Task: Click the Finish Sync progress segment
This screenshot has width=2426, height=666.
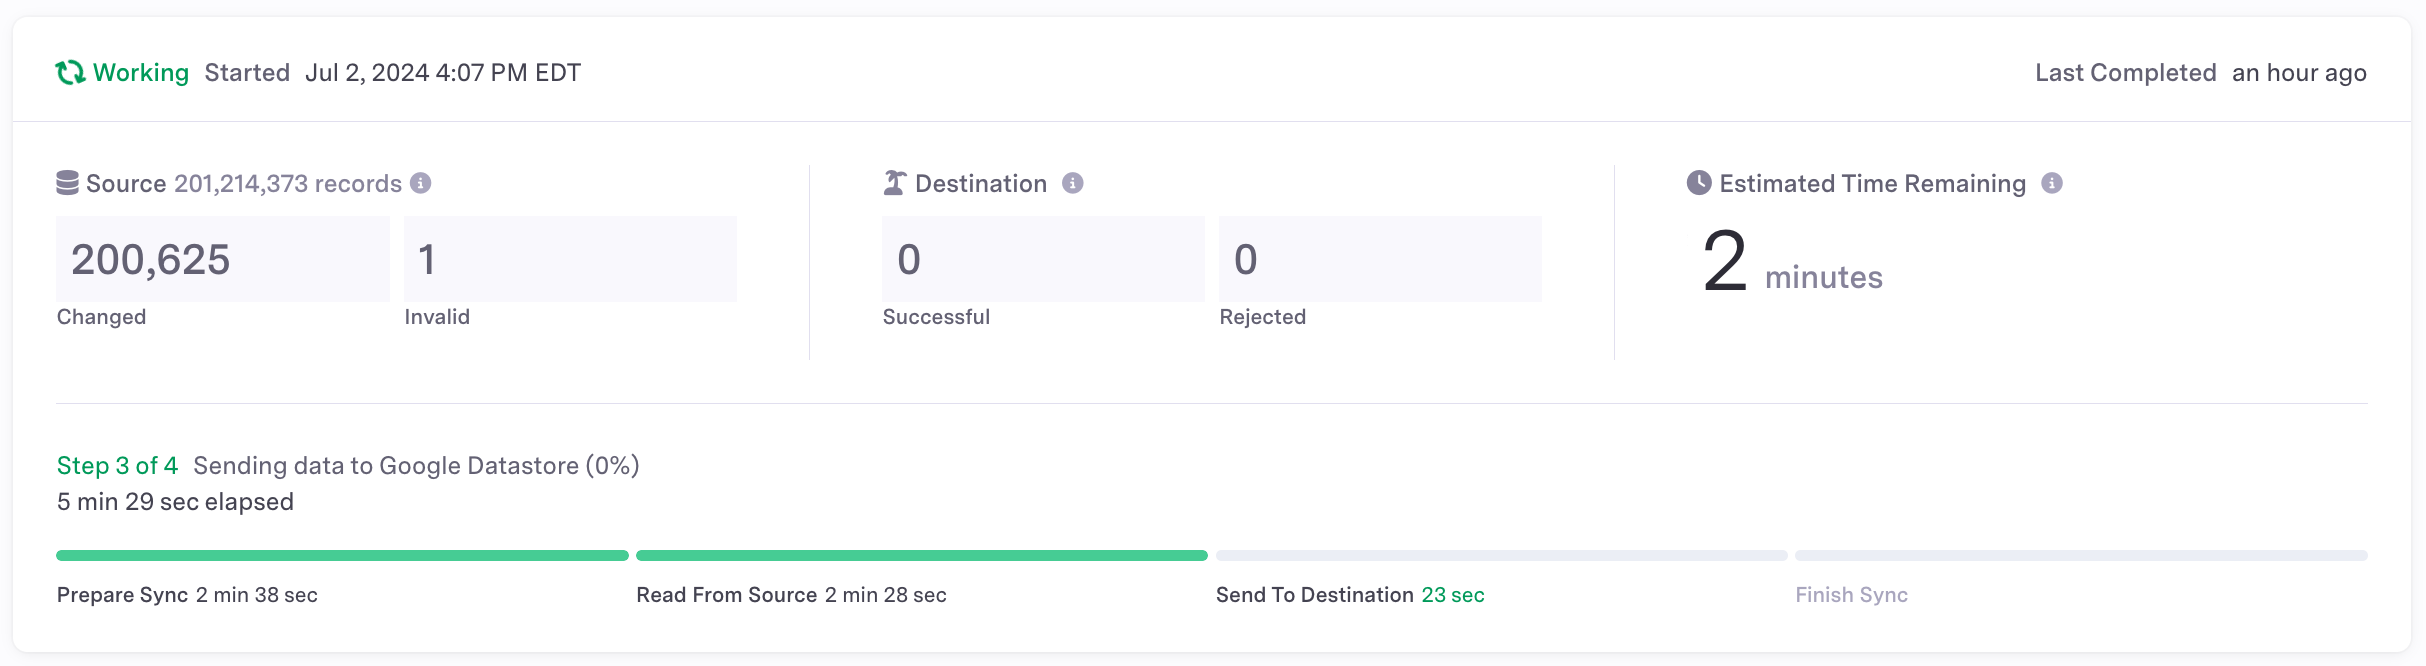Action: pyautogui.click(x=2081, y=555)
